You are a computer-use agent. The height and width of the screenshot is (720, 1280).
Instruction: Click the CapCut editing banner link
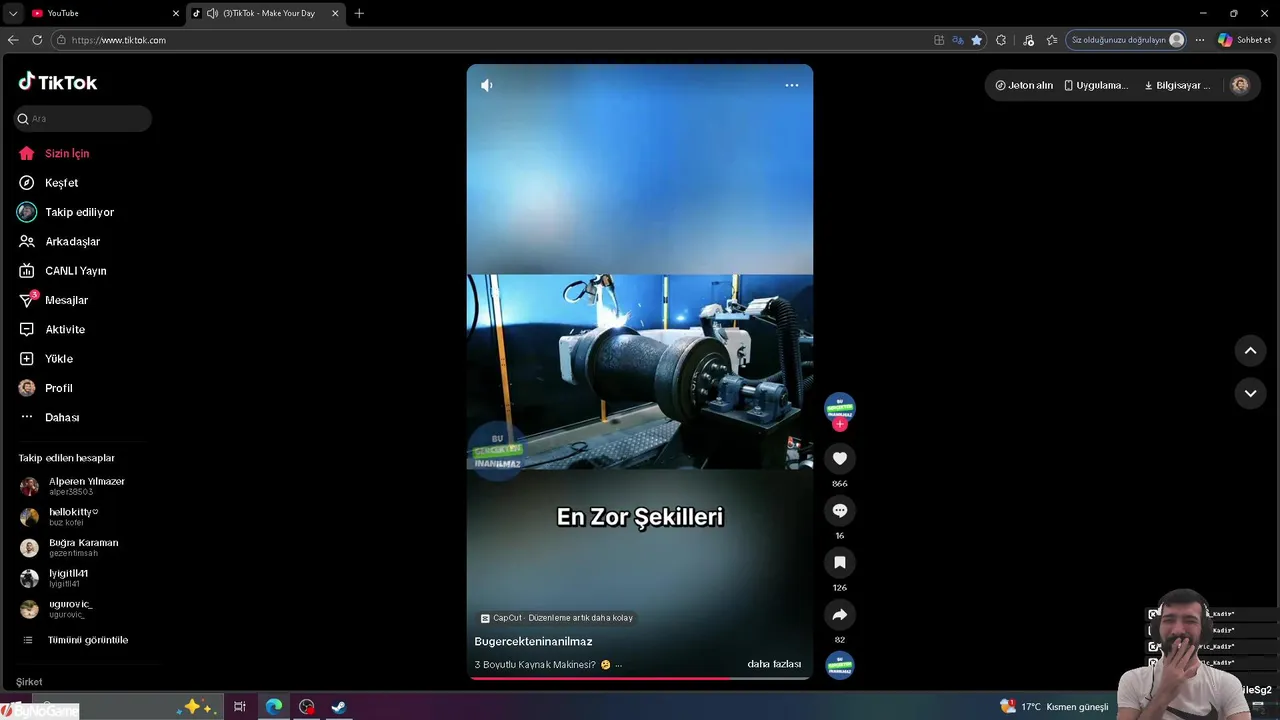(x=557, y=618)
